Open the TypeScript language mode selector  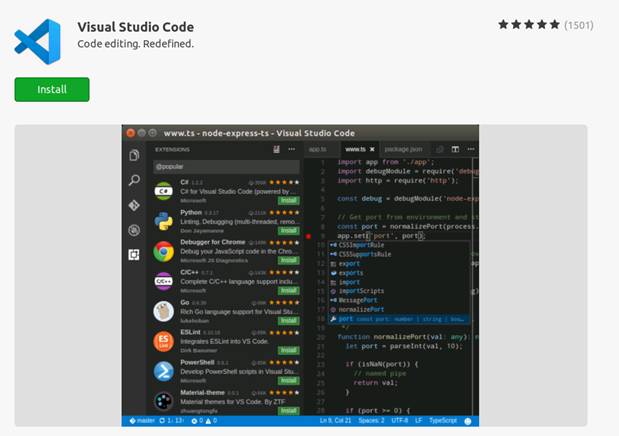pos(443,421)
